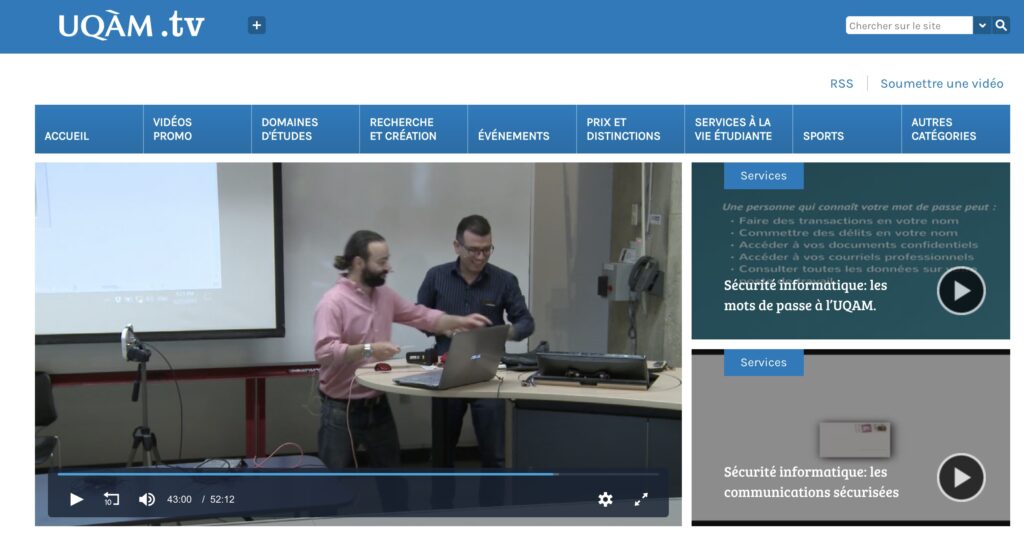Play the communications sécurisées video
1024x540 pixels.
tap(960, 477)
